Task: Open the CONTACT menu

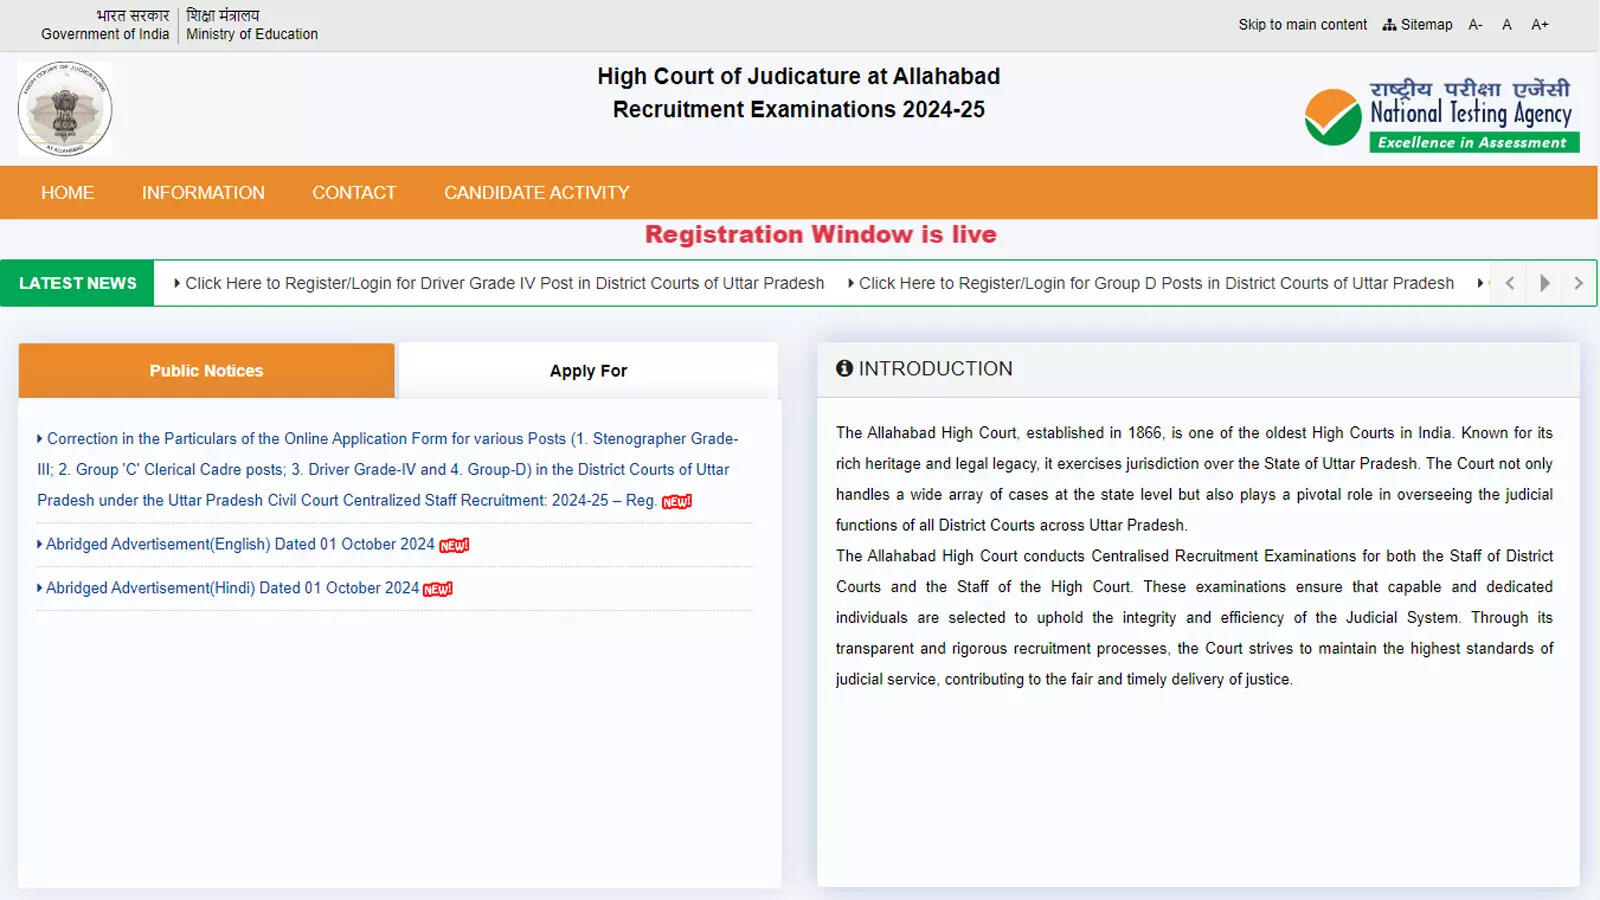Action: 354,192
